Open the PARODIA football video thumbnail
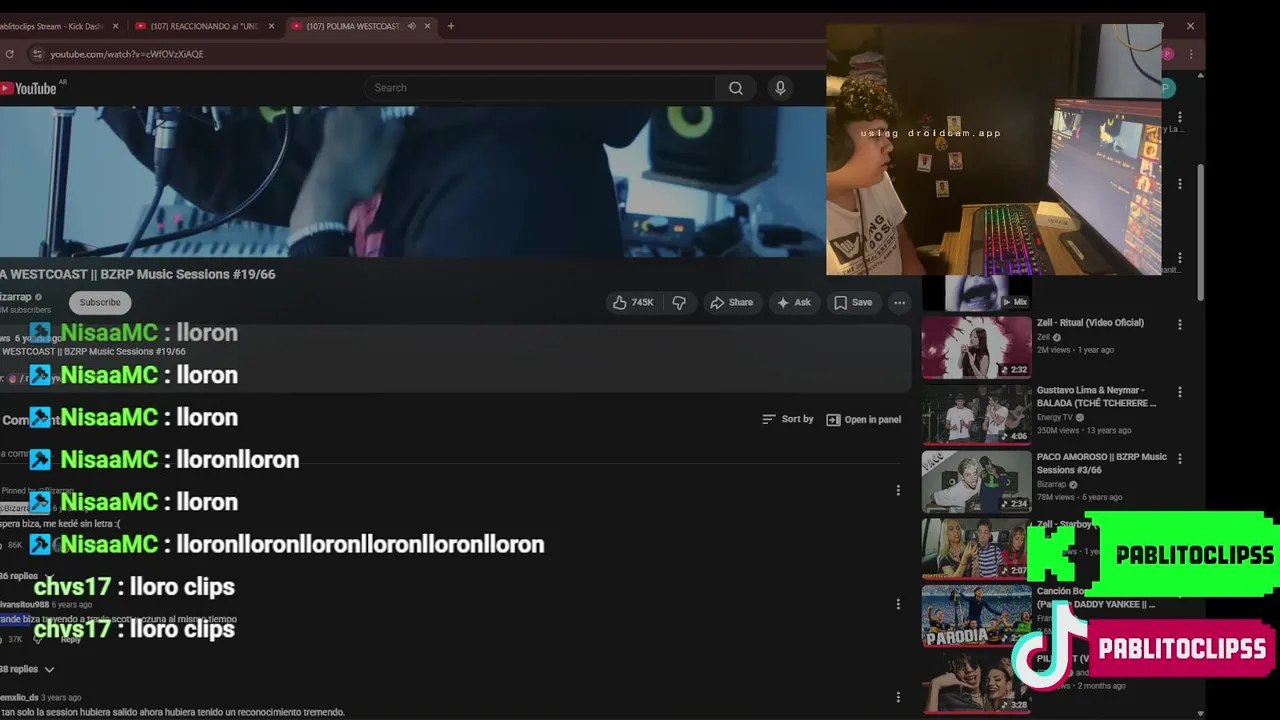Viewport: 1280px width, 720px height. point(976,616)
